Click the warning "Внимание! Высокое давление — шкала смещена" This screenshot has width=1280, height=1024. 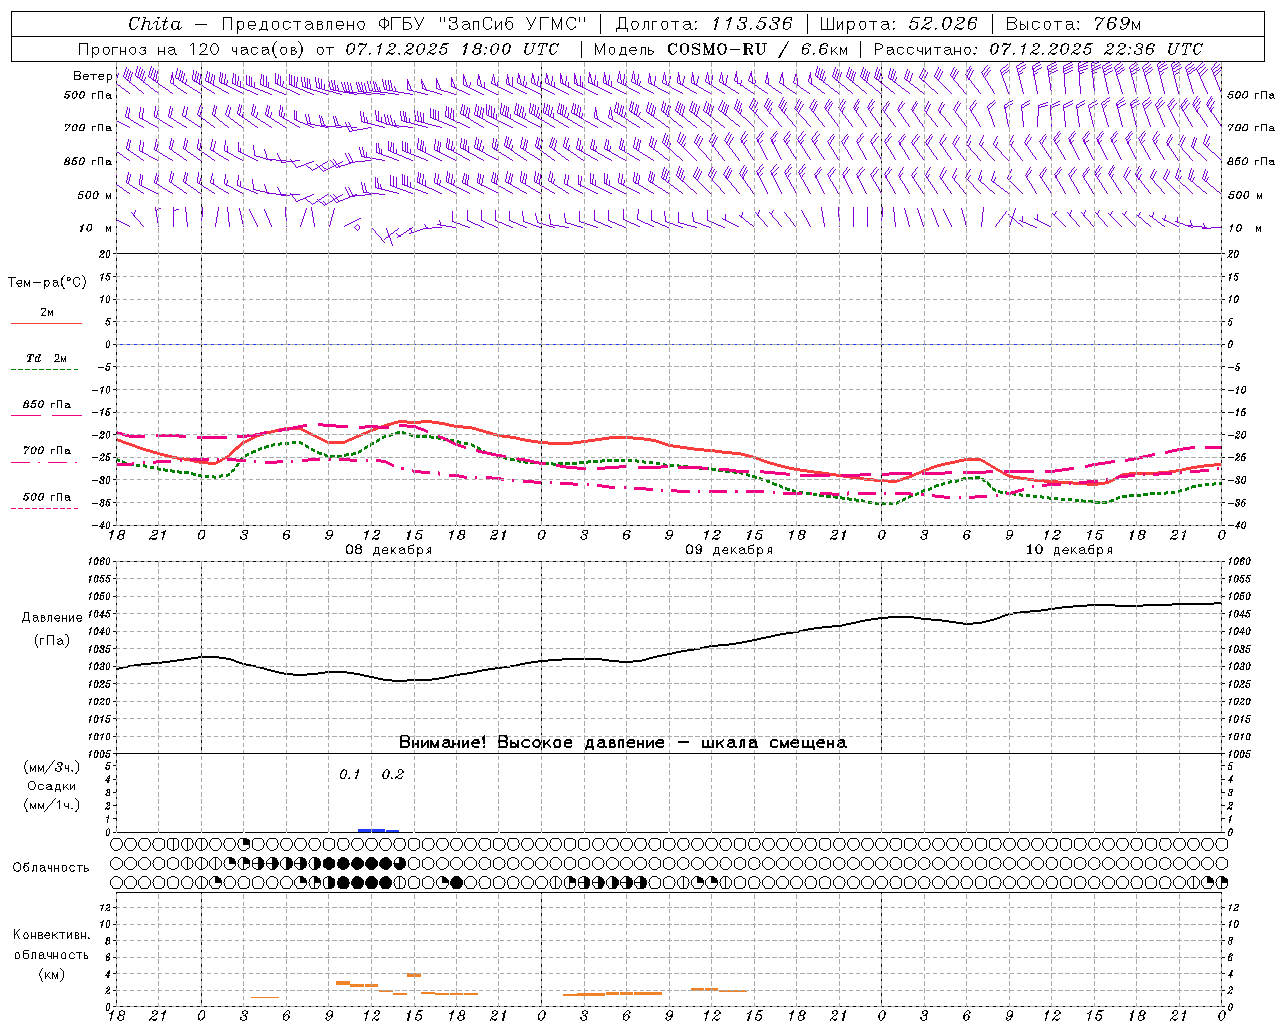pos(622,743)
